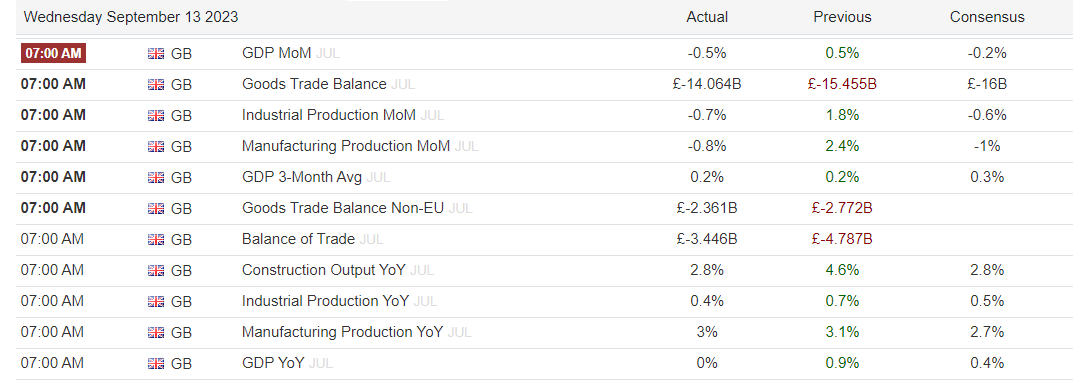Click the Actual column header
Image resolution: width=1073 pixels, height=380 pixels.
pos(707,17)
